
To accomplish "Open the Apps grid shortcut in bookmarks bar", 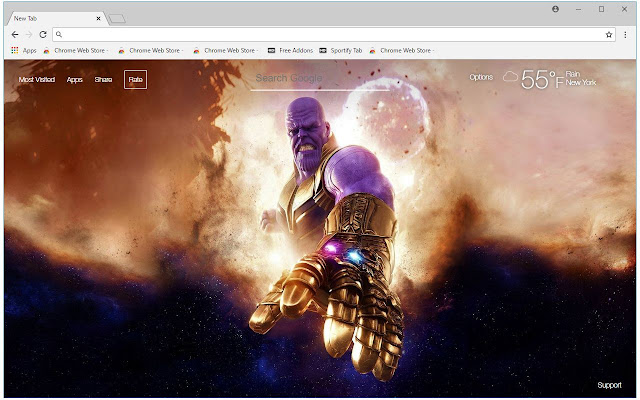I will click(x=24, y=50).
